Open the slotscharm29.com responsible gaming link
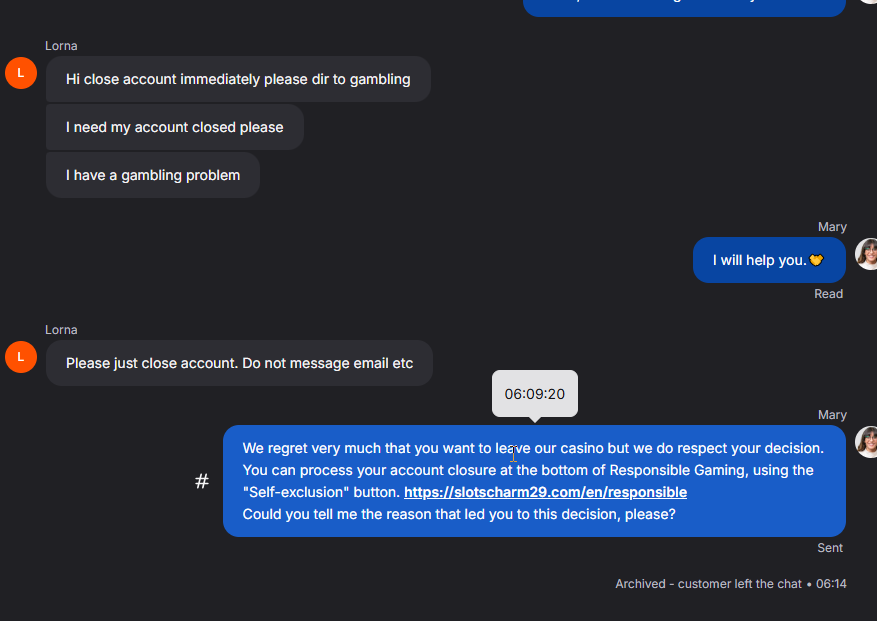 point(545,492)
